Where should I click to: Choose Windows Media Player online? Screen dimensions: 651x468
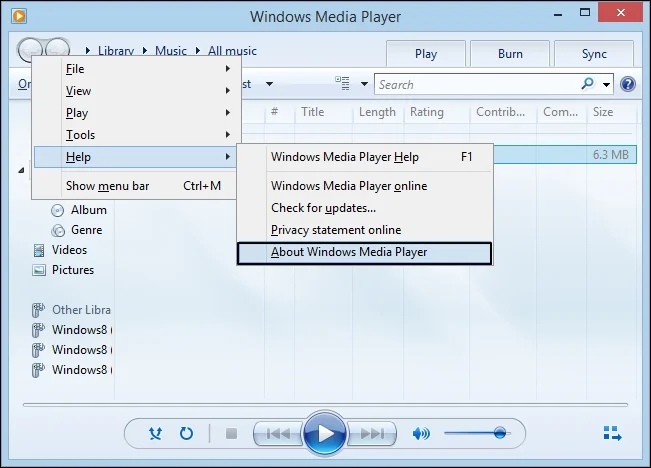(x=365, y=186)
